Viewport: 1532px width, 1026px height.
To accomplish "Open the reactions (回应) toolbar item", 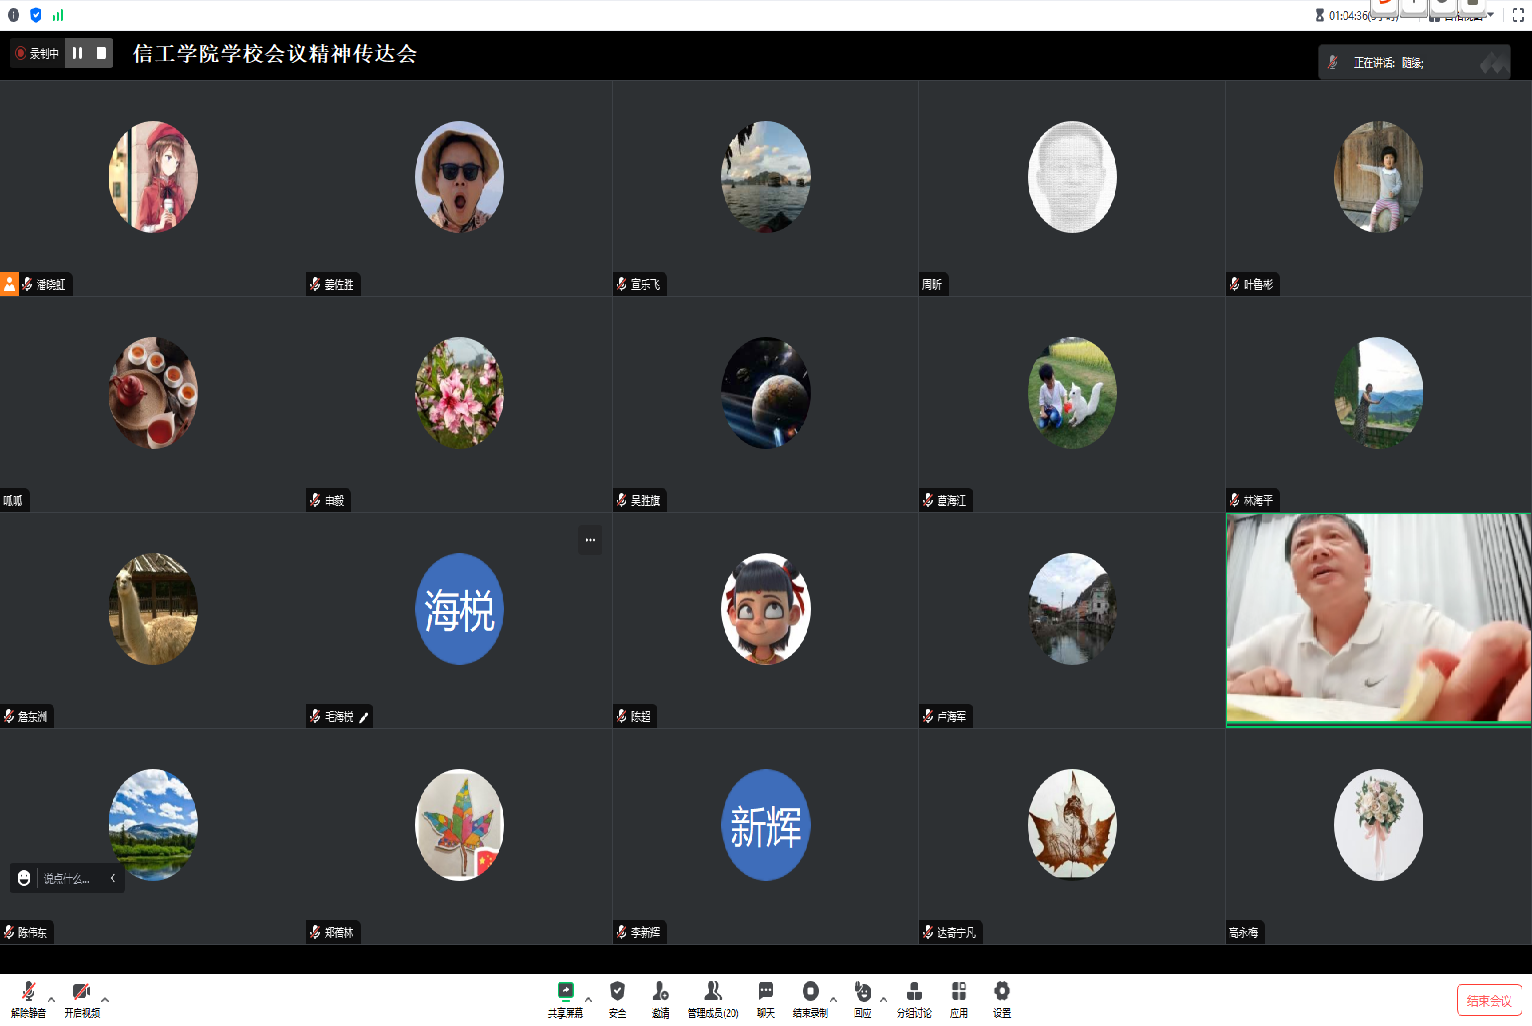I will point(862,997).
